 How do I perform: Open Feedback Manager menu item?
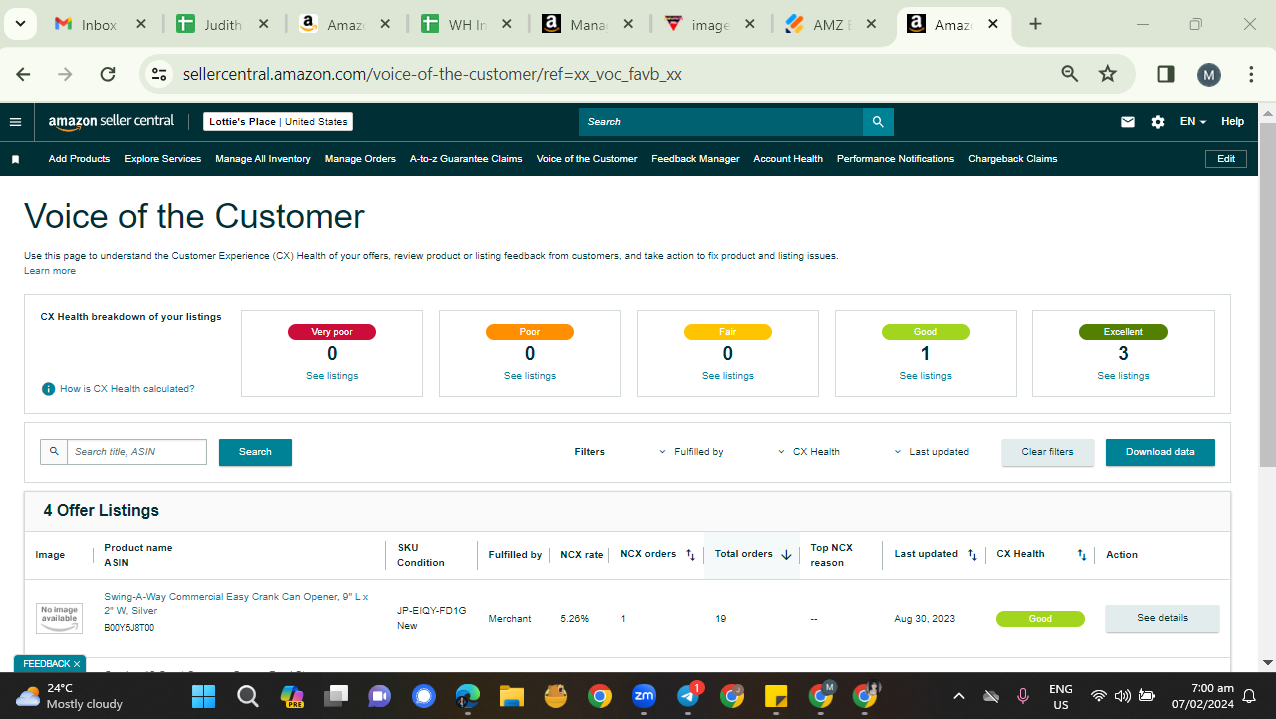(695, 159)
